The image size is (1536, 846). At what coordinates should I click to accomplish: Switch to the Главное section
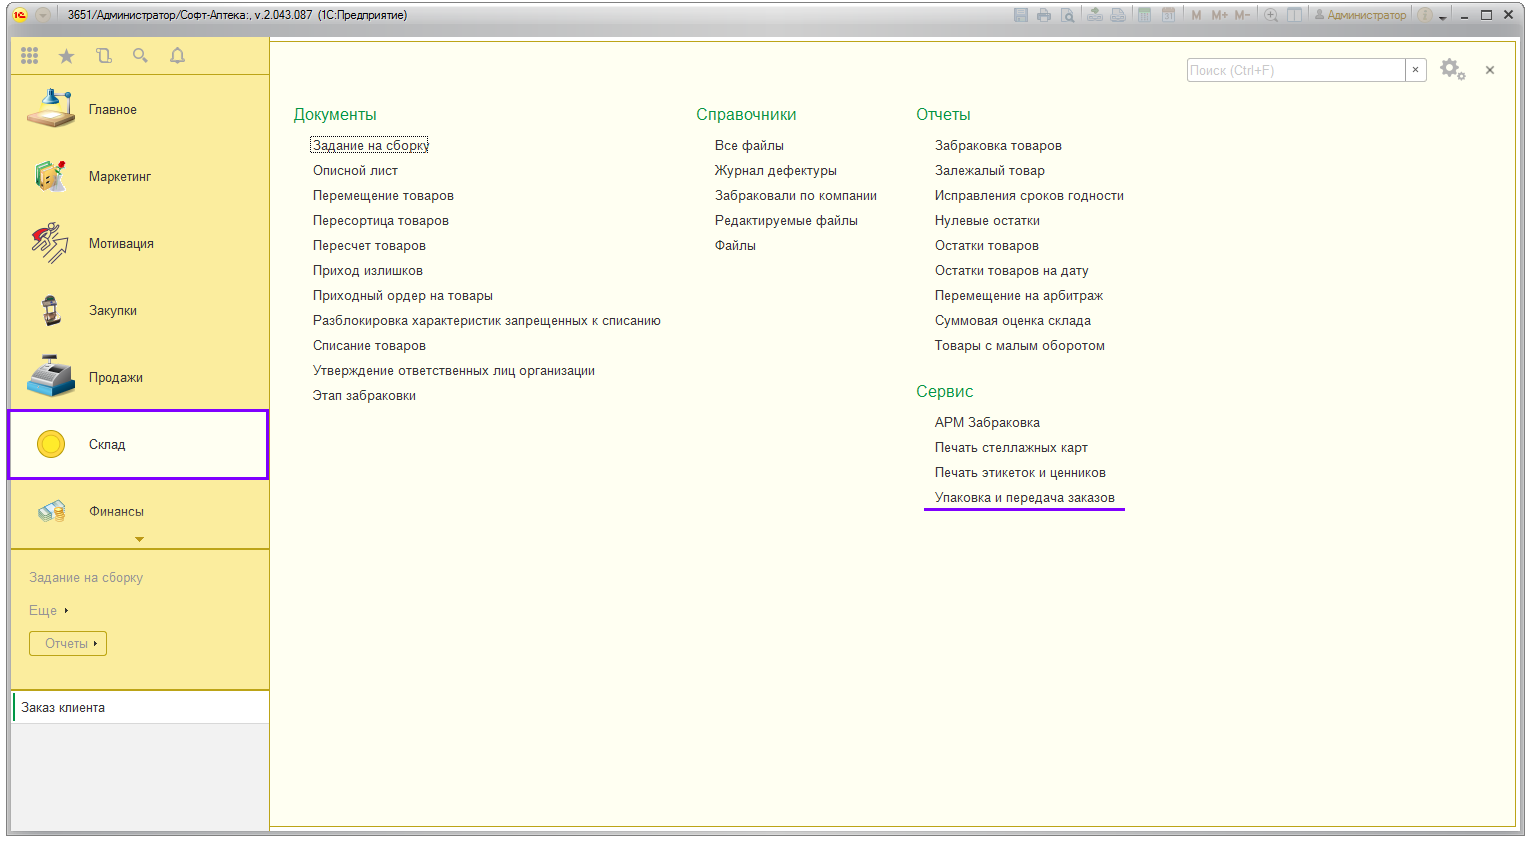(x=112, y=110)
